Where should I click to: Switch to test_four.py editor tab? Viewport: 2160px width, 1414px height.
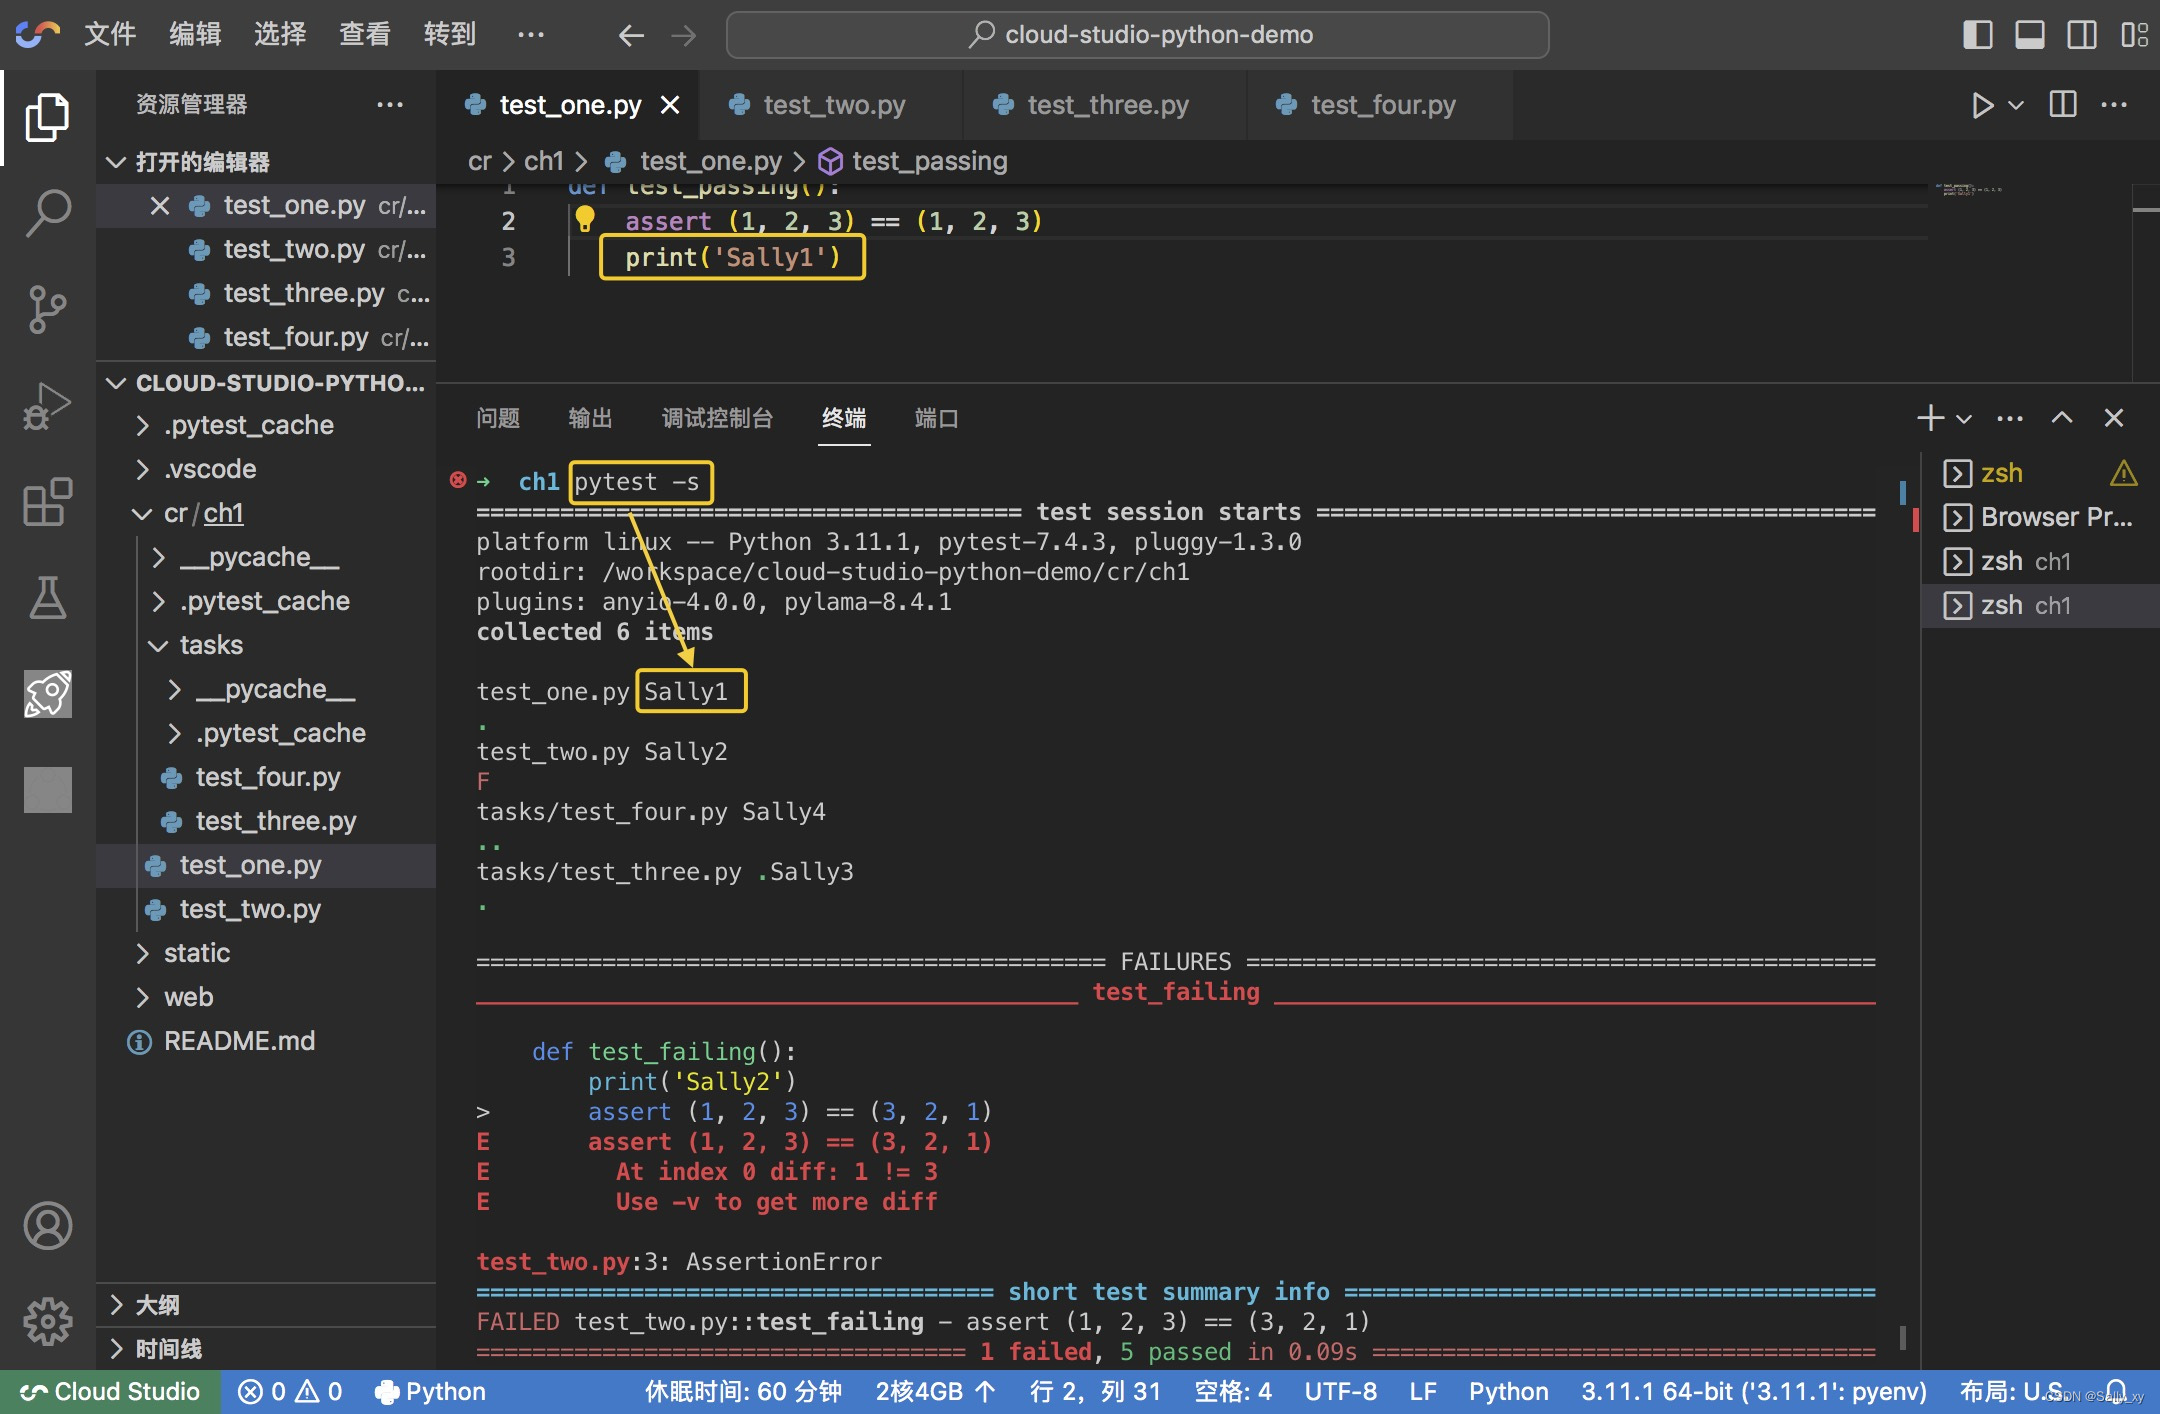(1380, 105)
